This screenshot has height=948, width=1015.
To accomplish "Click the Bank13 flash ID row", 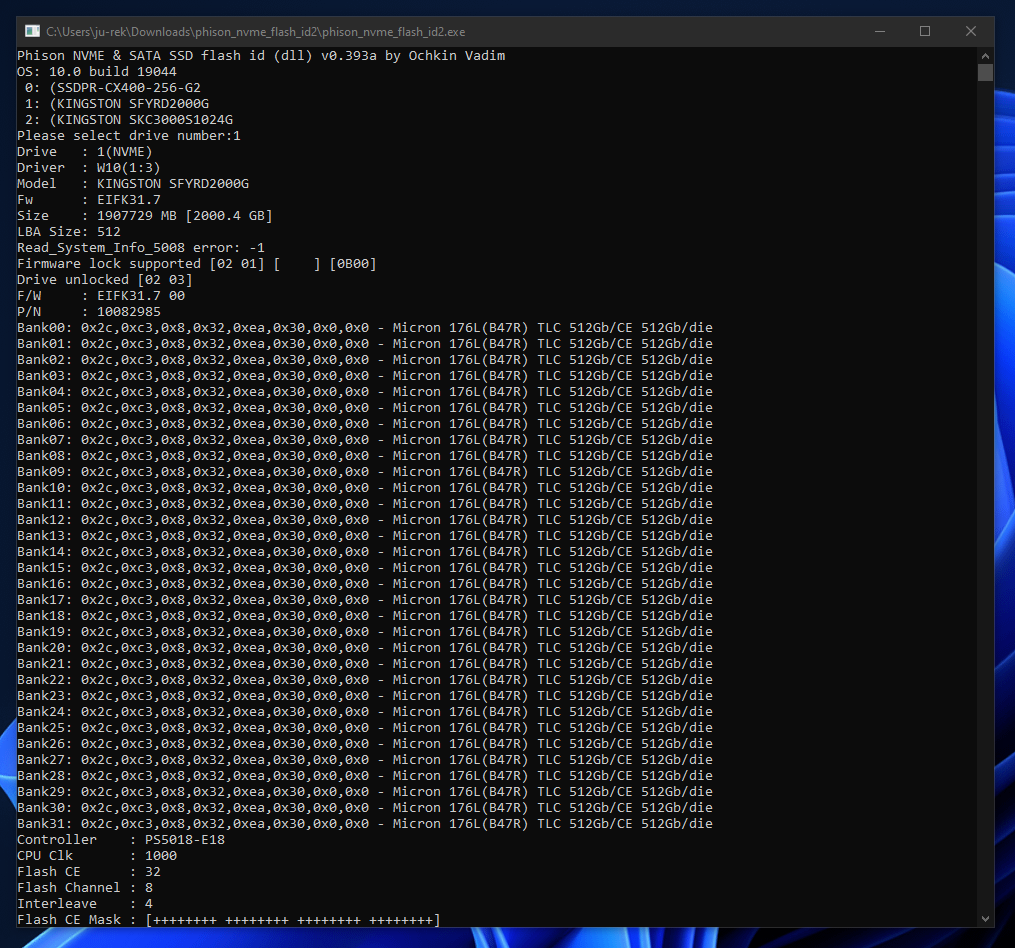I will click(x=364, y=536).
